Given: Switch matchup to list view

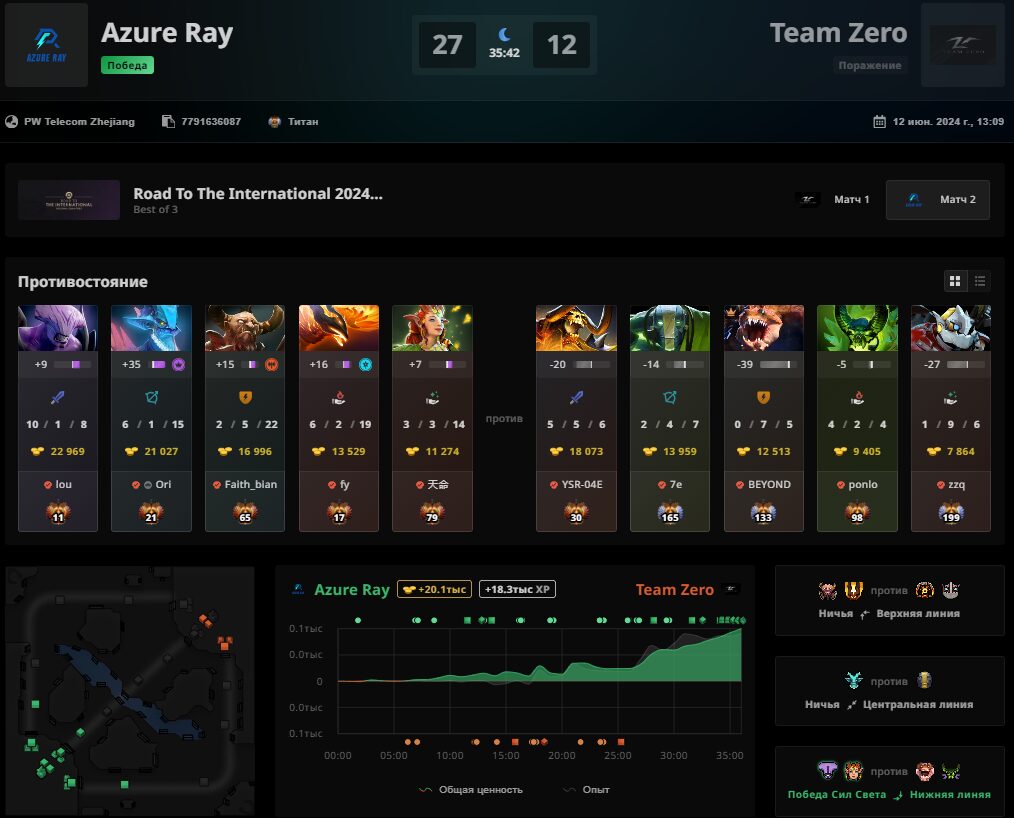Looking at the screenshot, I should (x=980, y=281).
